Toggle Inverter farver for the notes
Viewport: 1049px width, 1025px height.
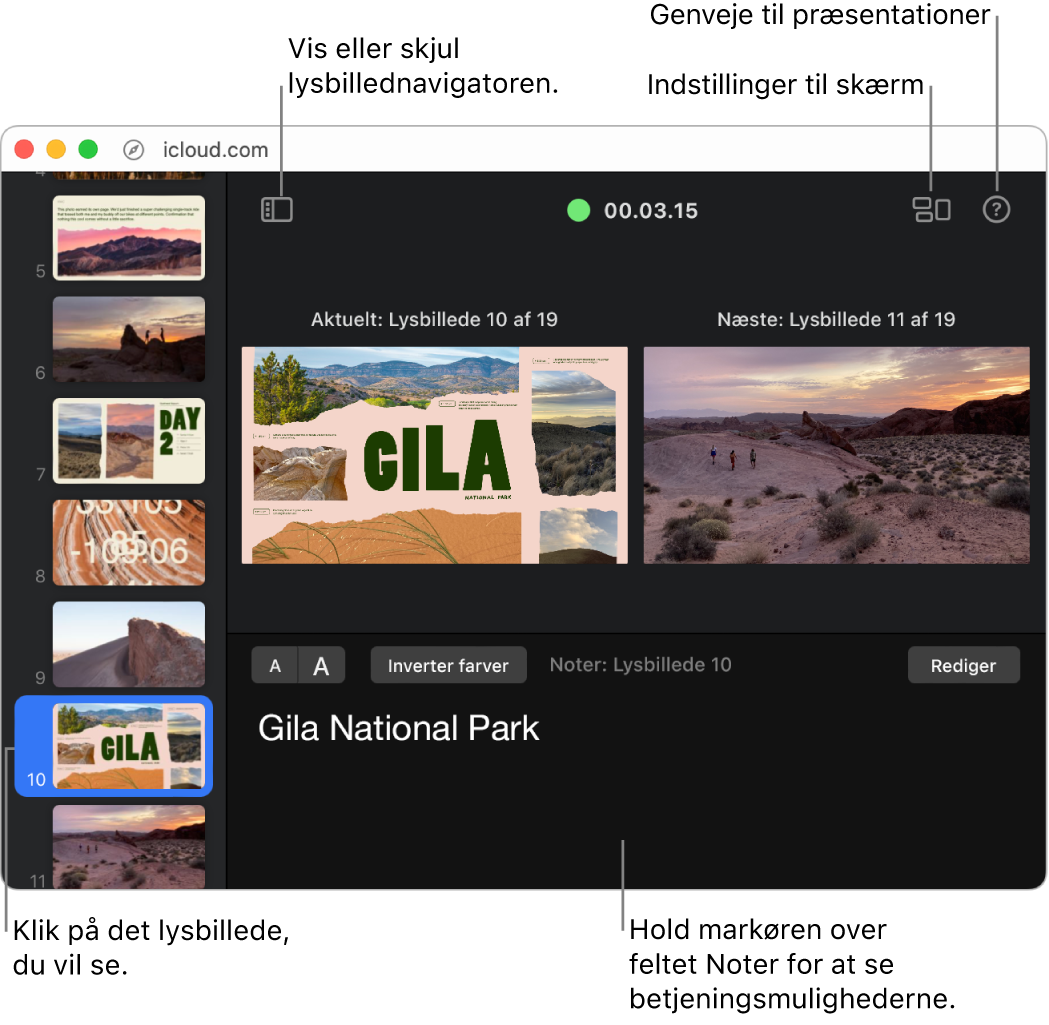tap(448, 665)
